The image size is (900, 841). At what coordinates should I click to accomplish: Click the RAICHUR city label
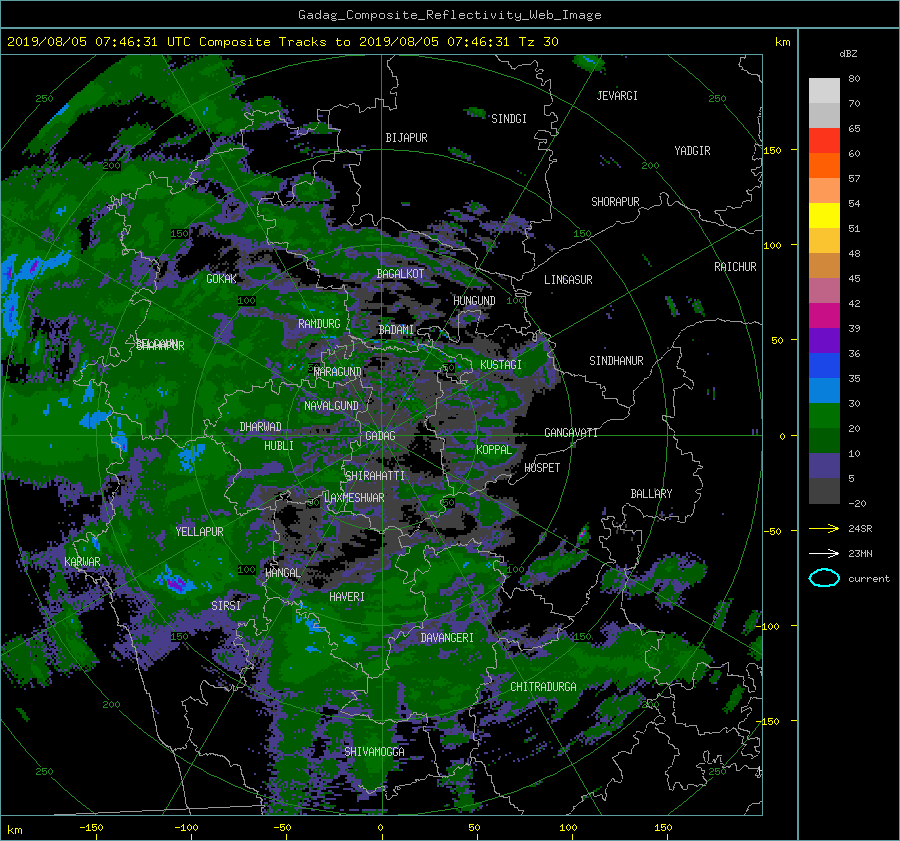735,267
